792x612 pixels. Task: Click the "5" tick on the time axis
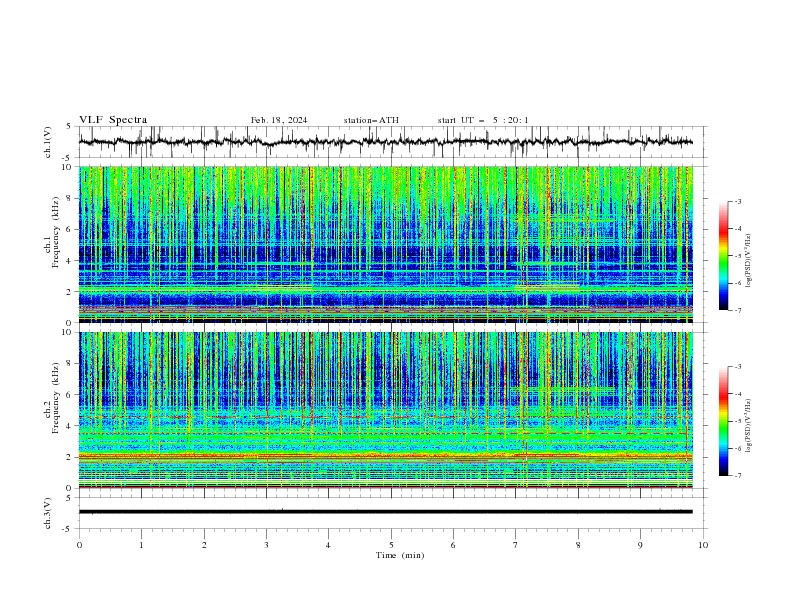point(391,545)
